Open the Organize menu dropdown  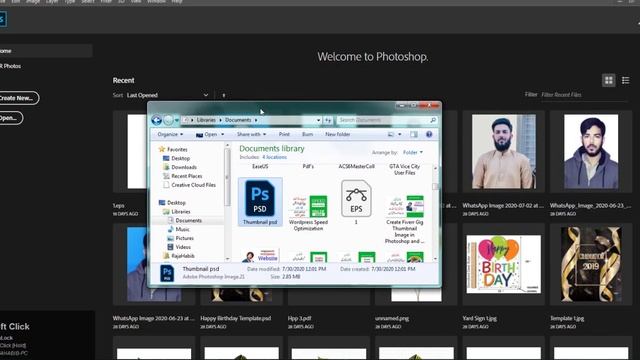170,134
